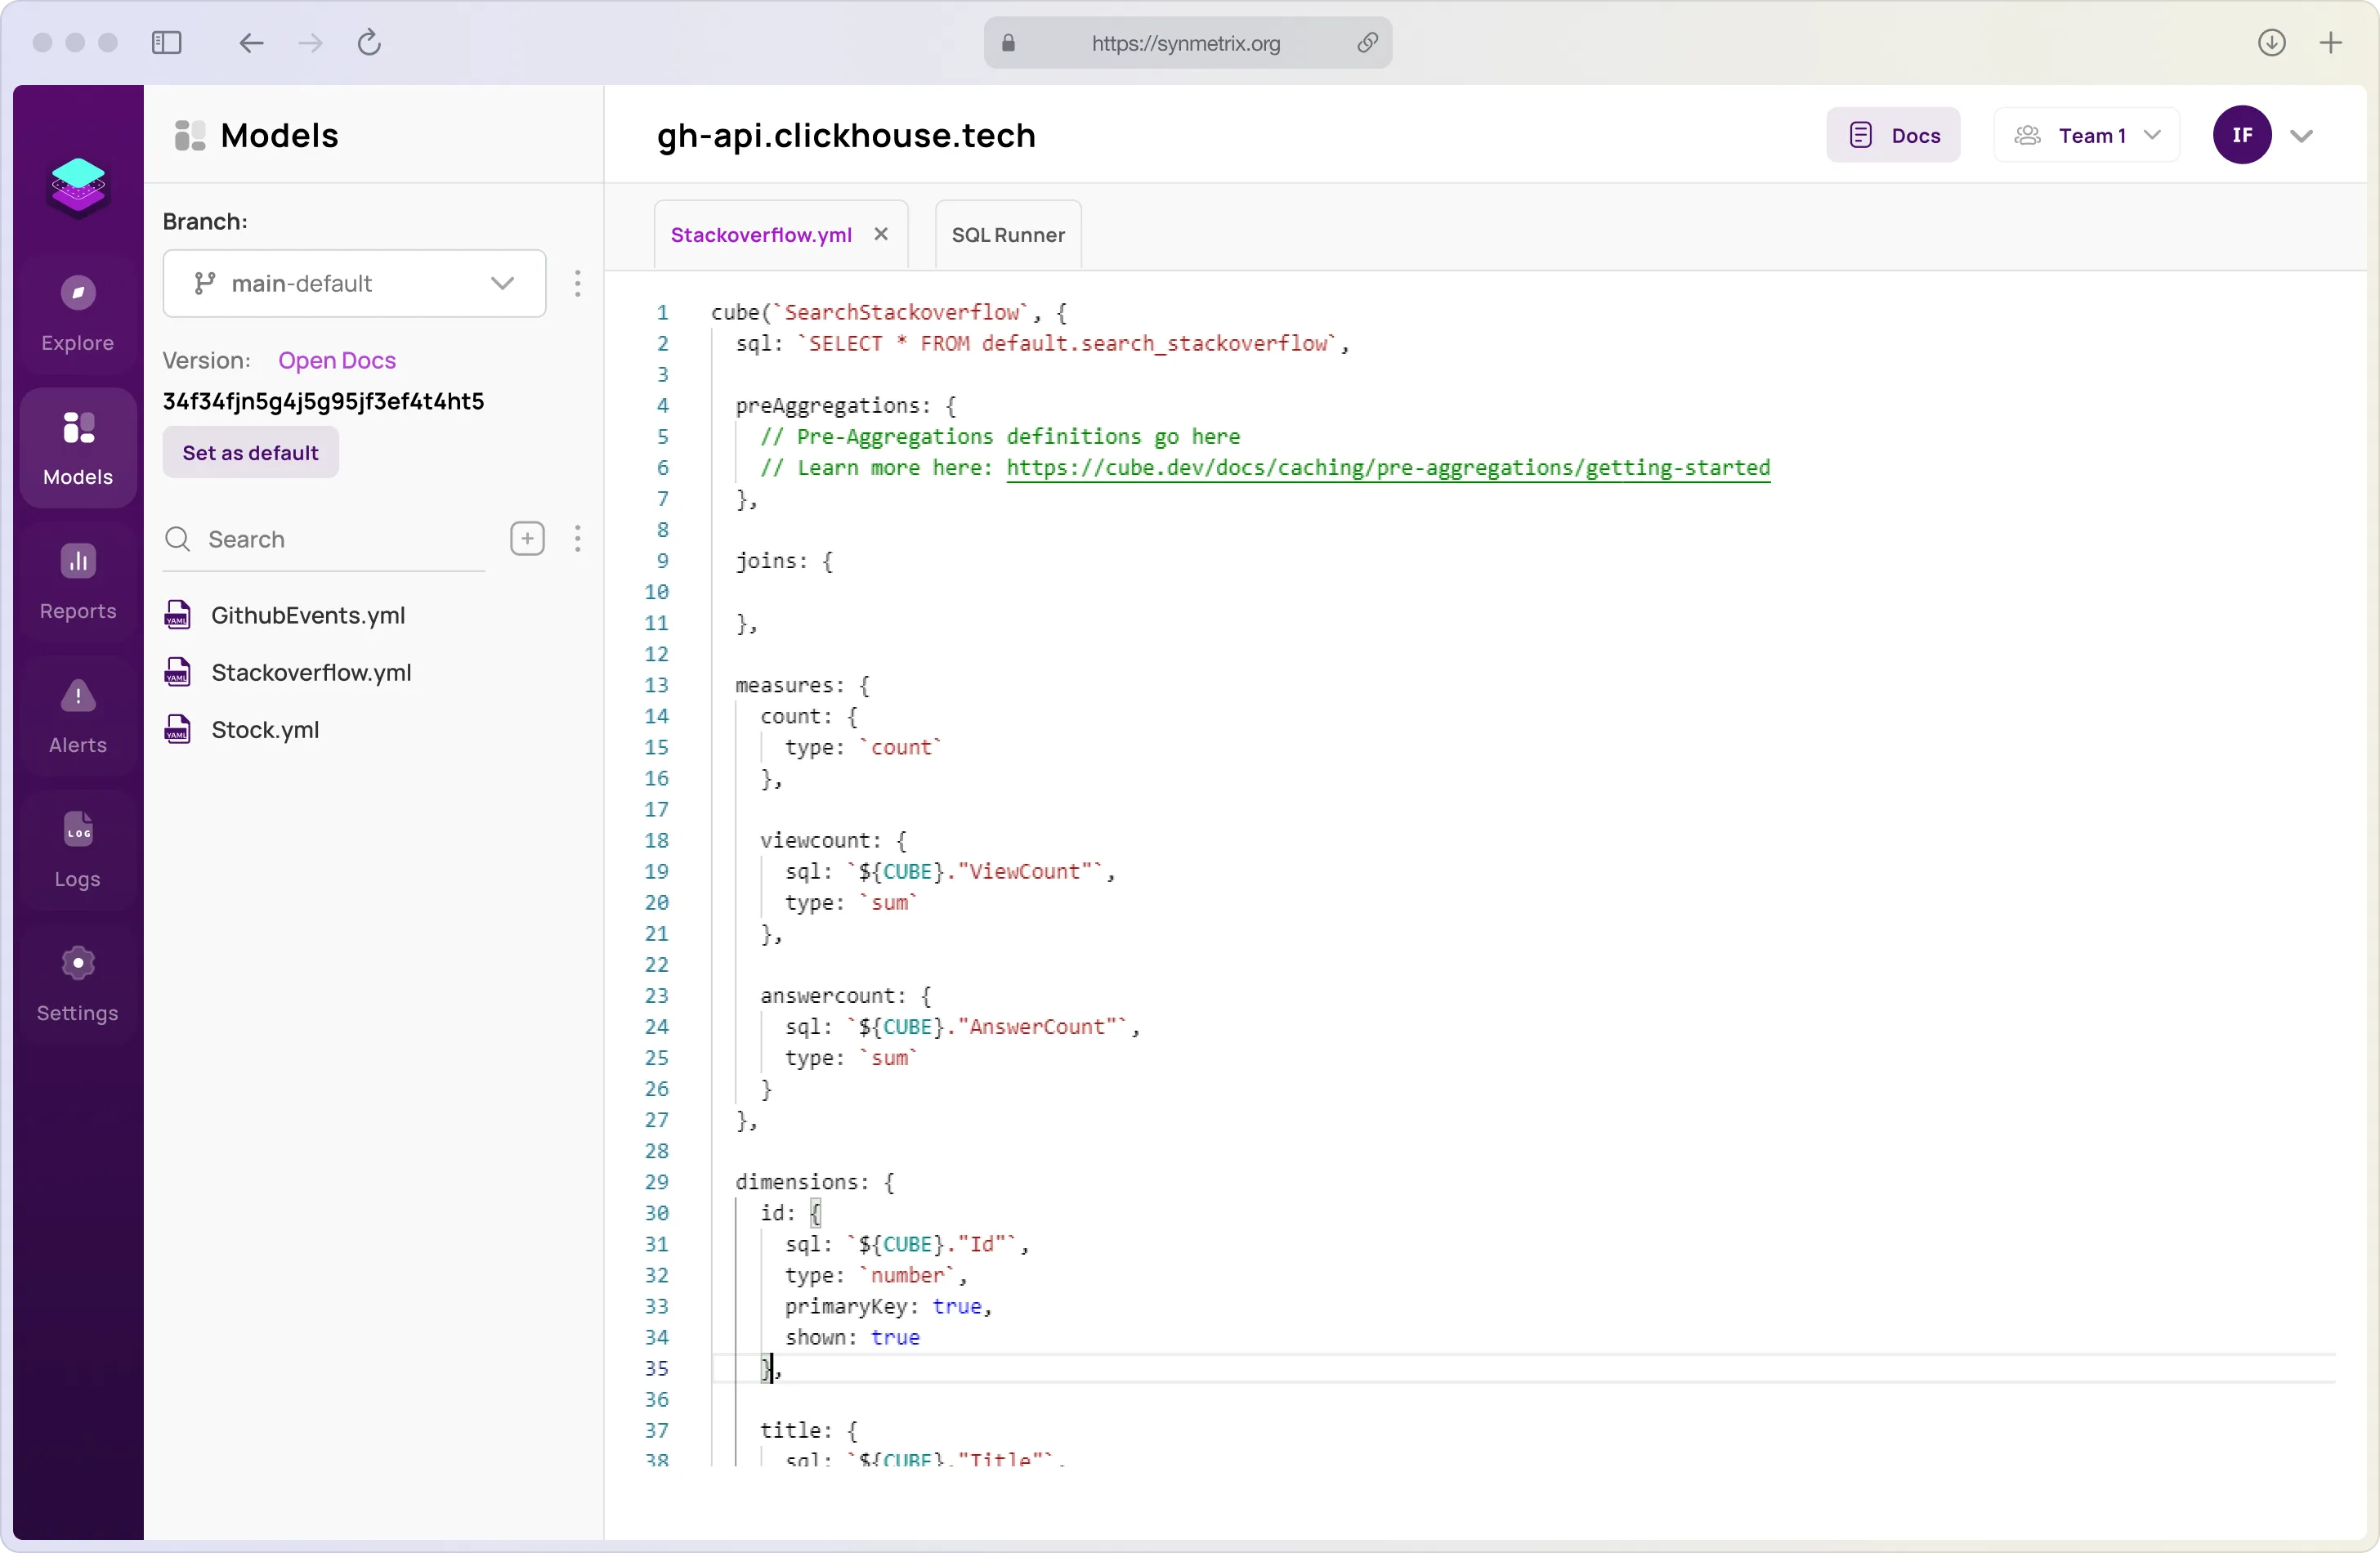Viewport: 2380px width, 1553px height.
Task: Expand the user profile chevron menu
Action: click(2302, 136)
